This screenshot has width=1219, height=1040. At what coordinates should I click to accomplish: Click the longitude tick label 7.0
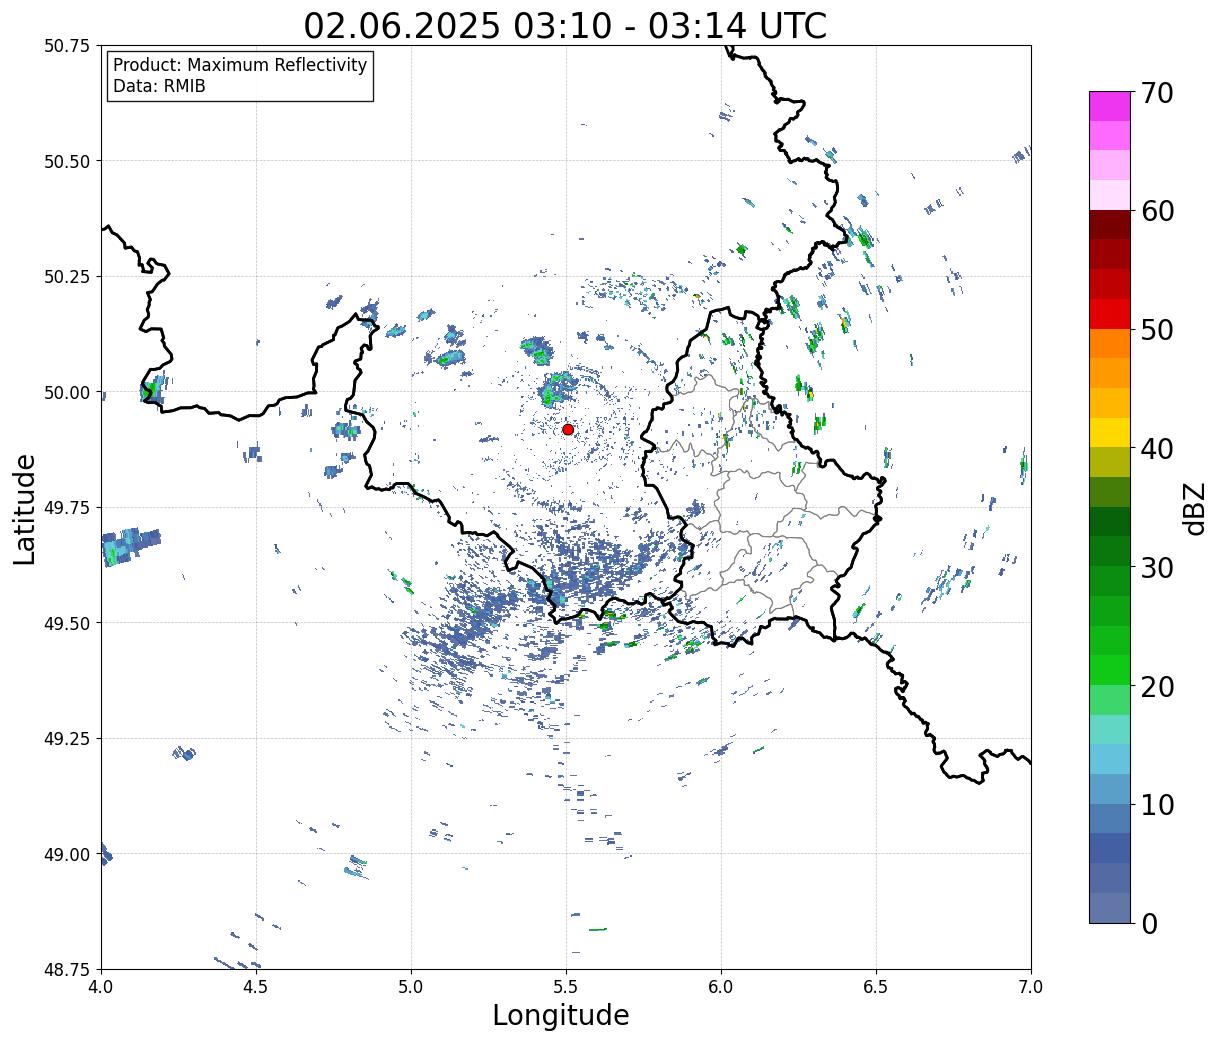point(1031,987)
